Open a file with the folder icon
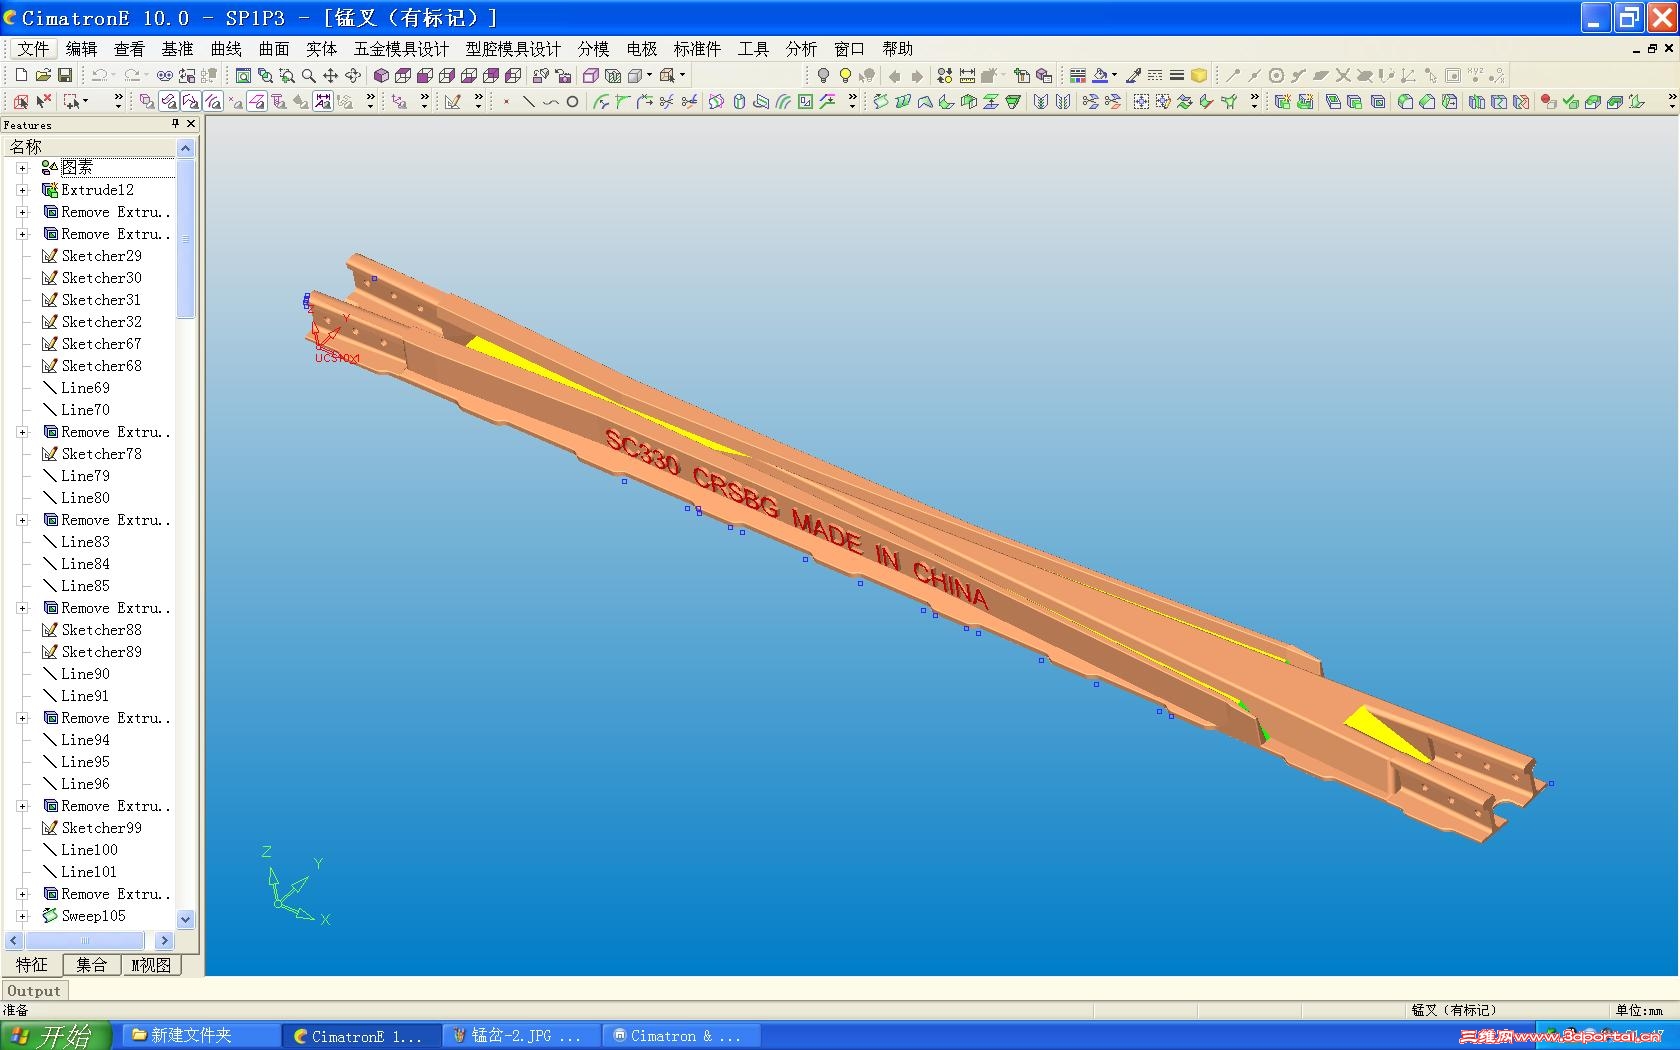1680x1050 pixels. pyautogui.click(x=43, y=75)
